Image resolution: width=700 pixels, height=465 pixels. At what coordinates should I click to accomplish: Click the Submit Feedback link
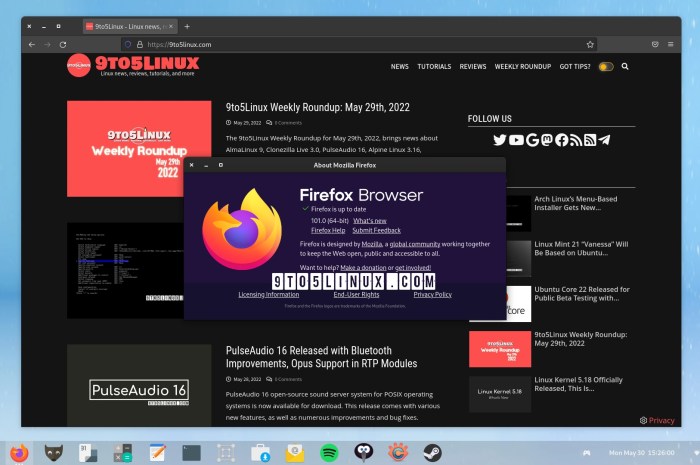376,230
